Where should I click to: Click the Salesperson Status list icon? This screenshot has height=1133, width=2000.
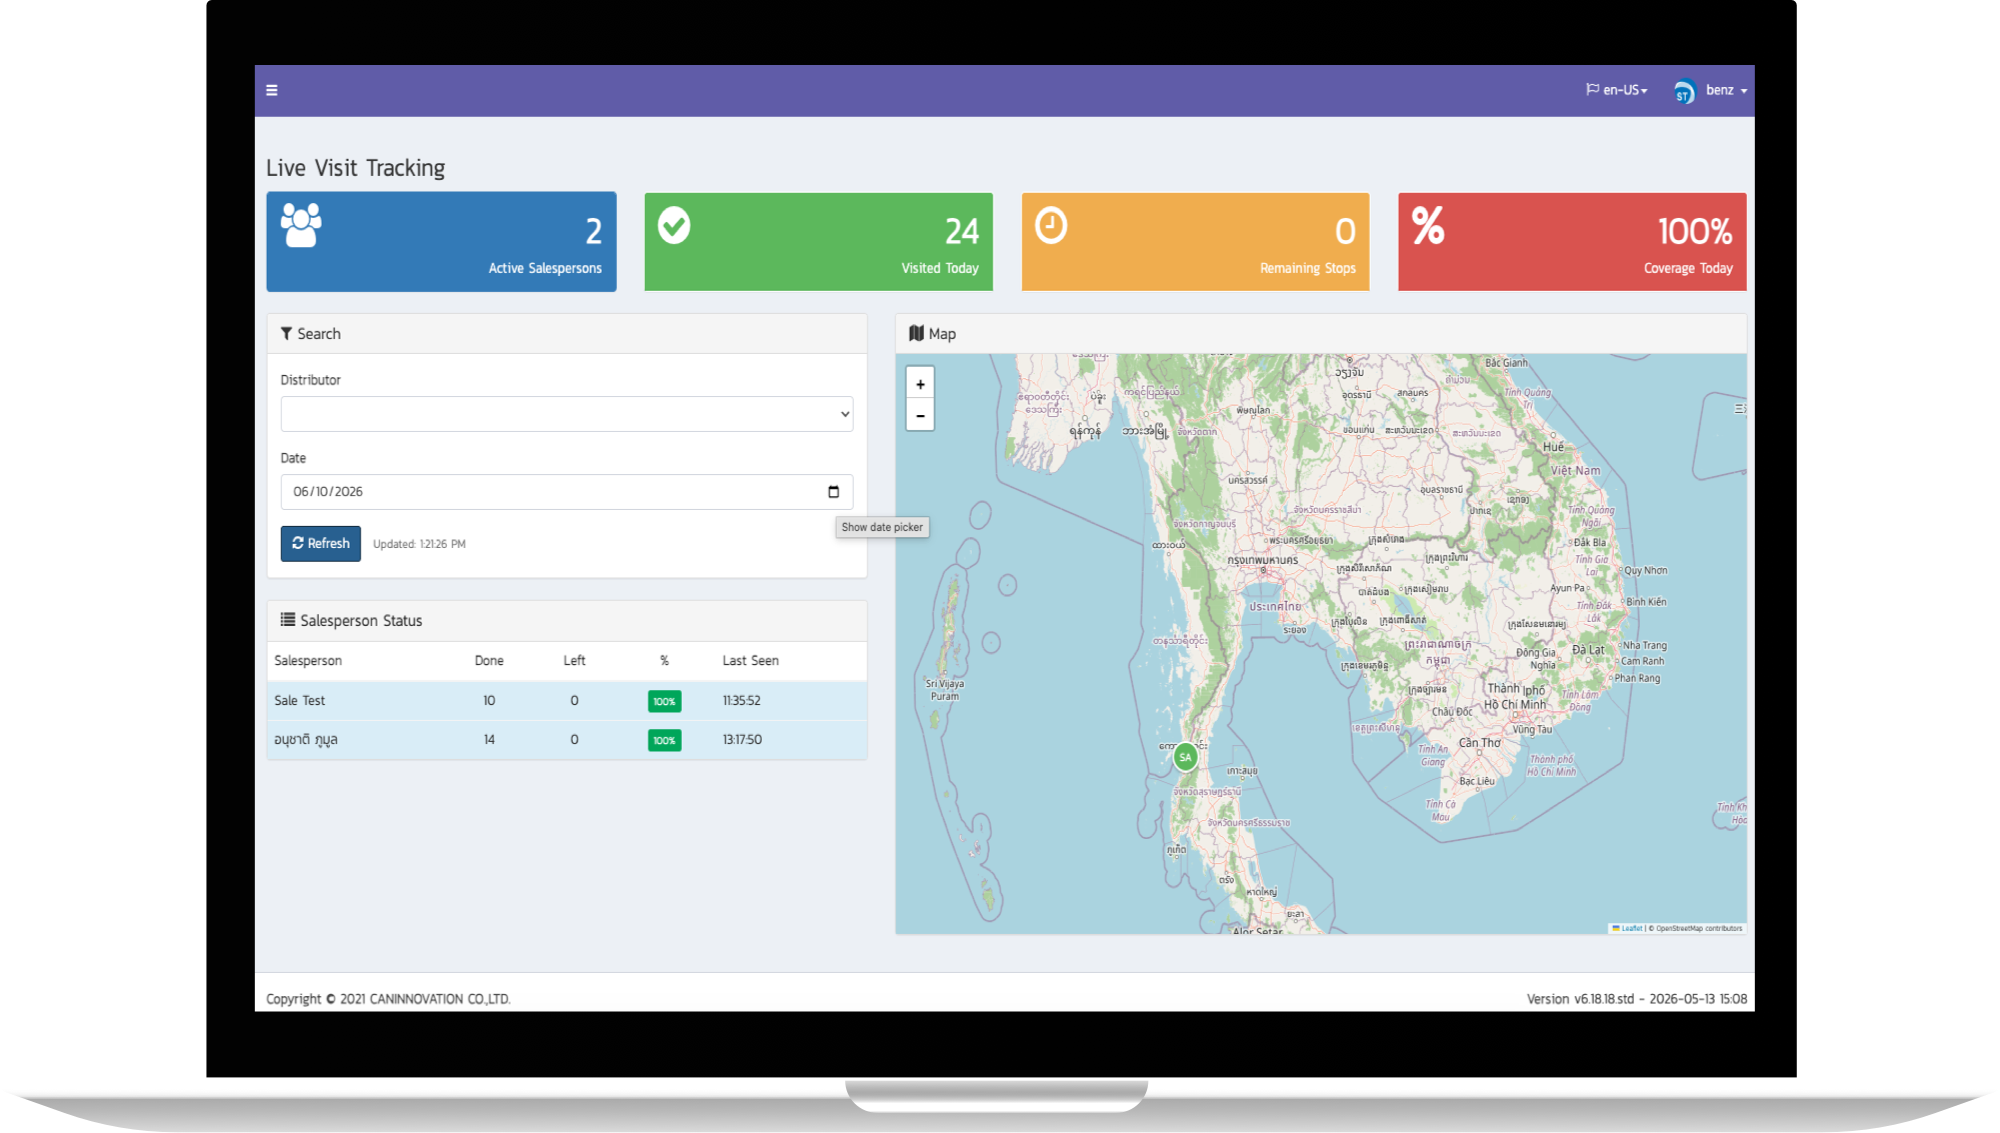click(x=288, y=620)
